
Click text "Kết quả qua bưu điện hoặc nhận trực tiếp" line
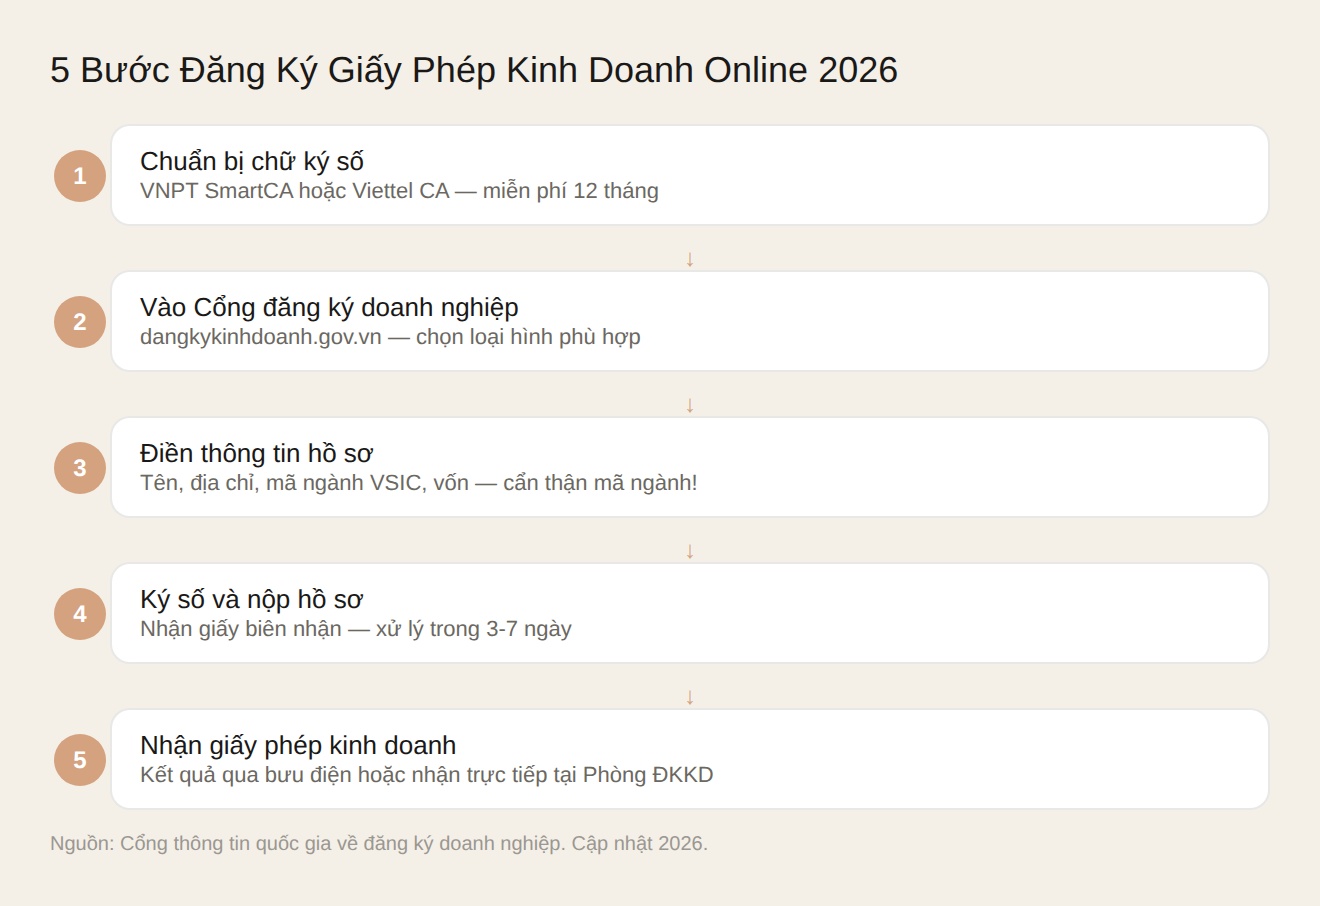pyautogui.click(x=427, y=775)
